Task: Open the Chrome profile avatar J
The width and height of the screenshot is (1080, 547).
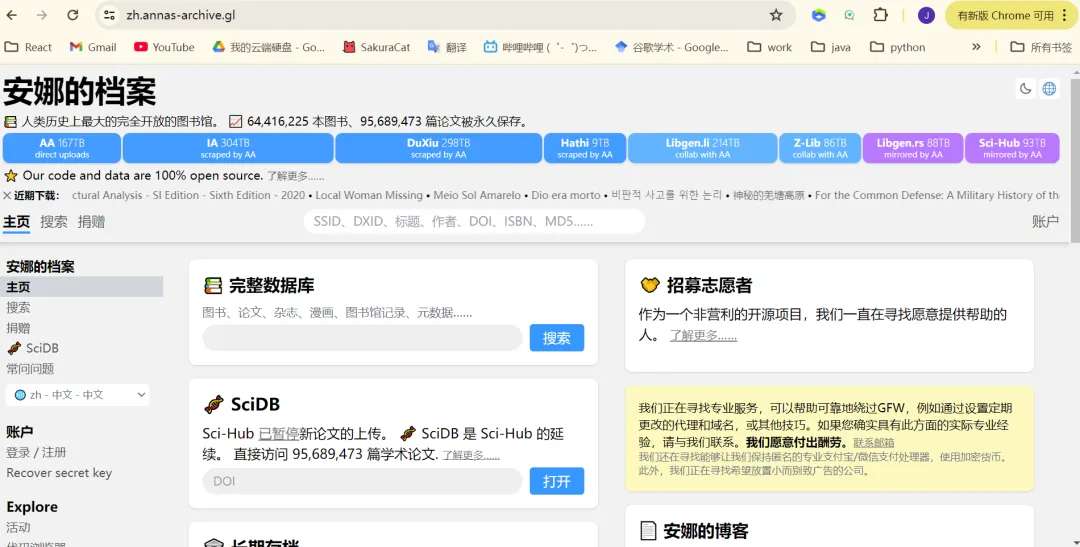Action: (926, 15)
